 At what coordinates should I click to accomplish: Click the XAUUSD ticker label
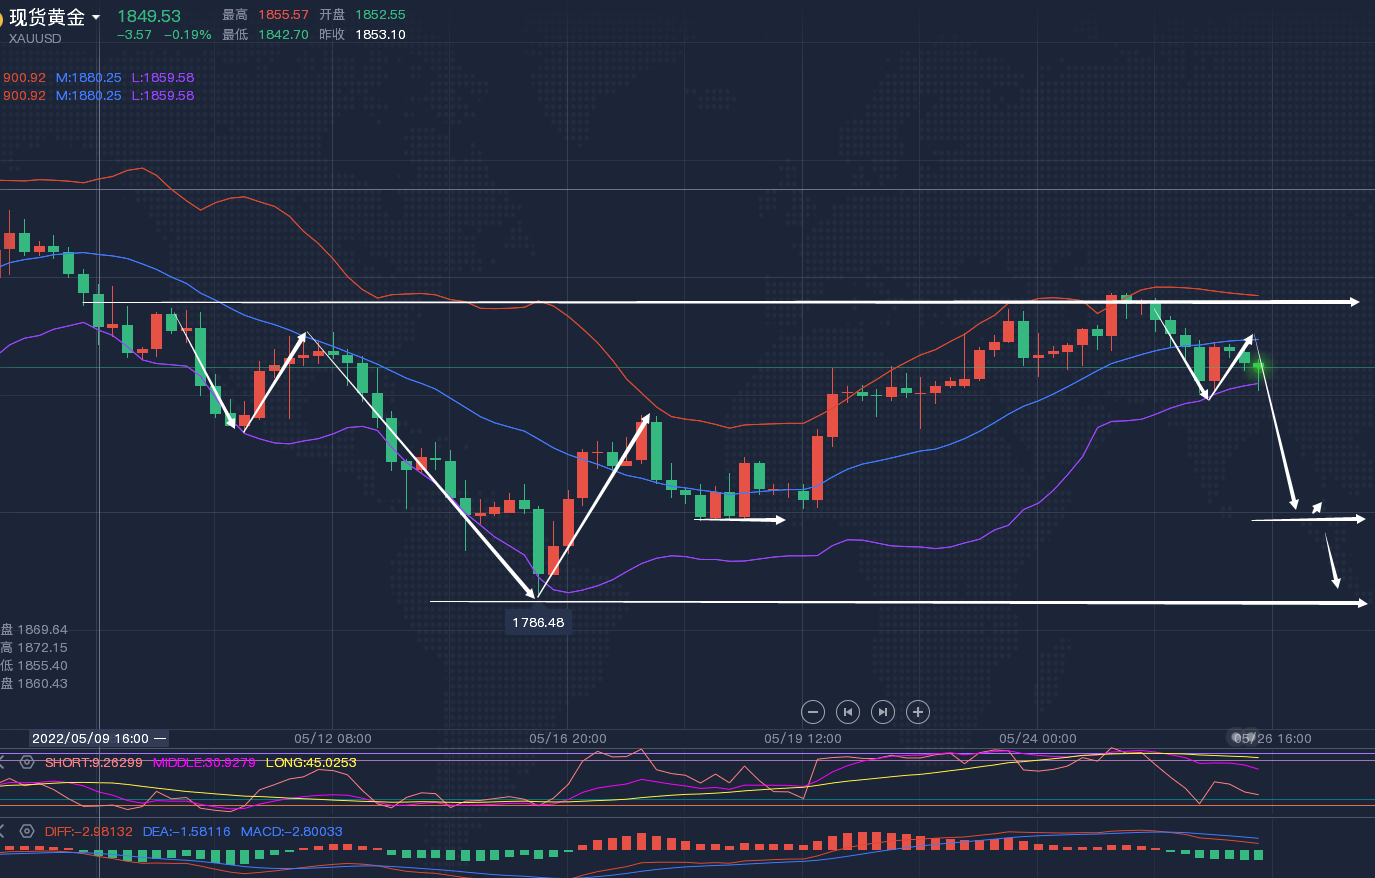point(35,38)
